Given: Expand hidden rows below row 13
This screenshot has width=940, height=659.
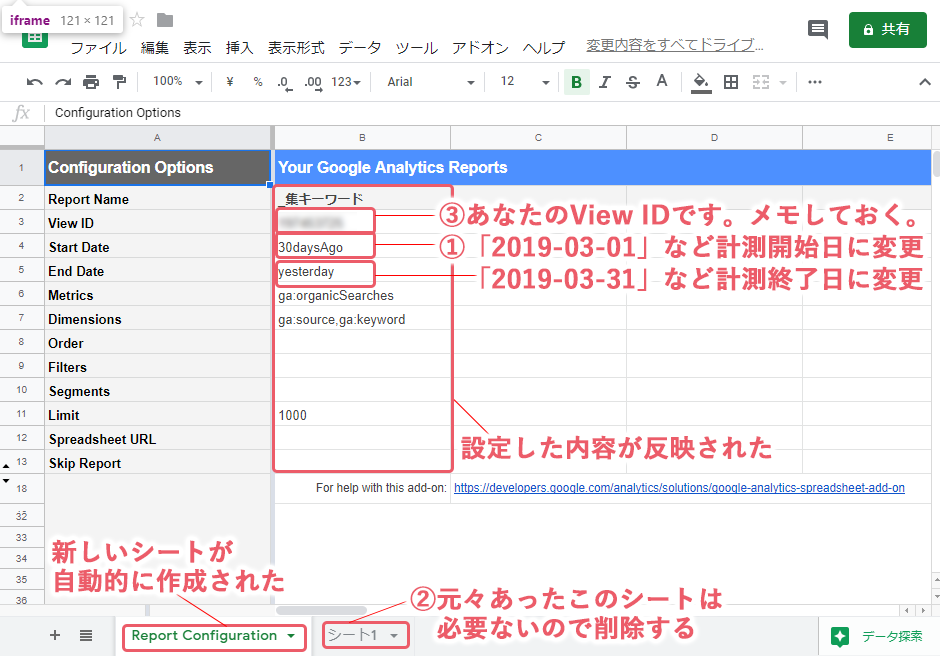Looking at the screenshot, I should pos(6,466).
